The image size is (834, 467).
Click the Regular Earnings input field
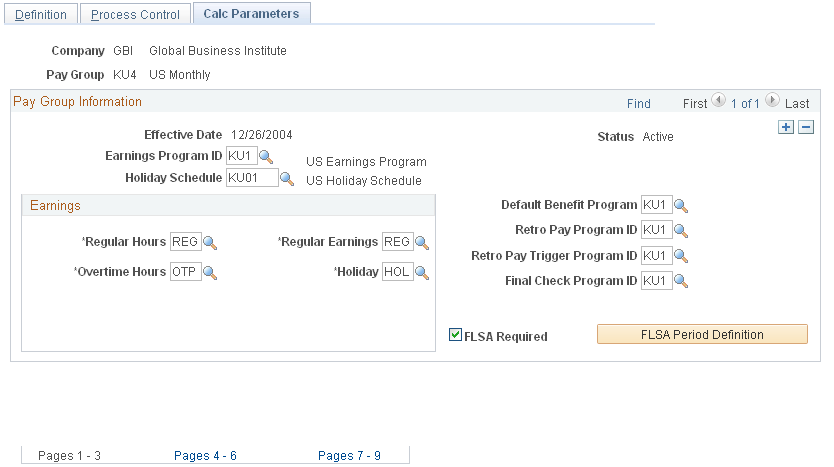[x=397, y=242]
